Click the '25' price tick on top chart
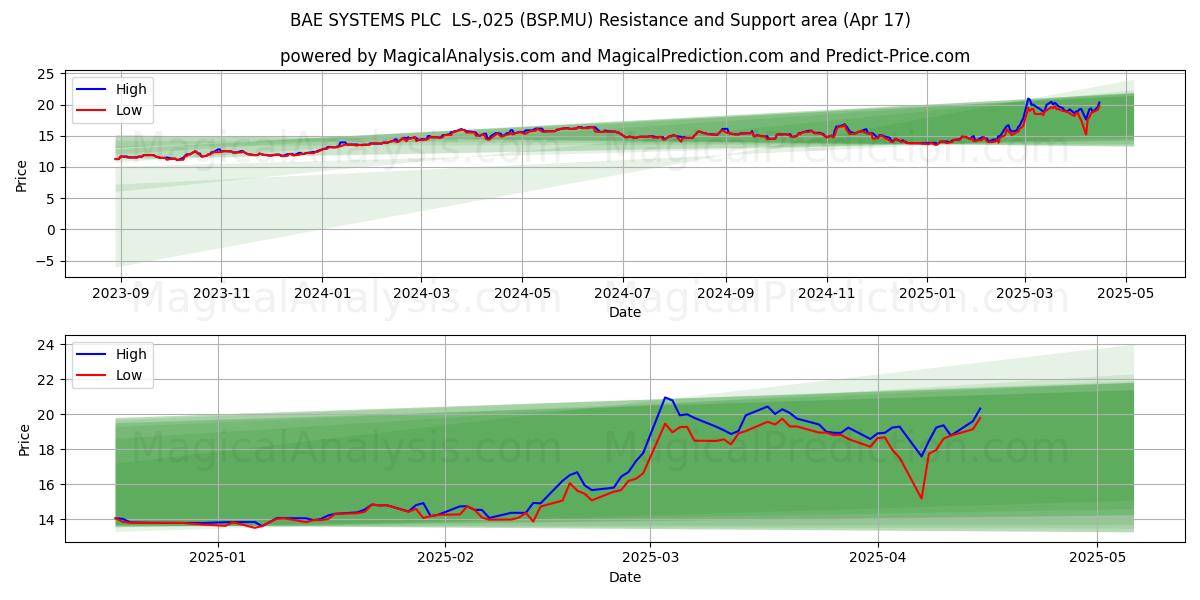 (x=47, y=74)
